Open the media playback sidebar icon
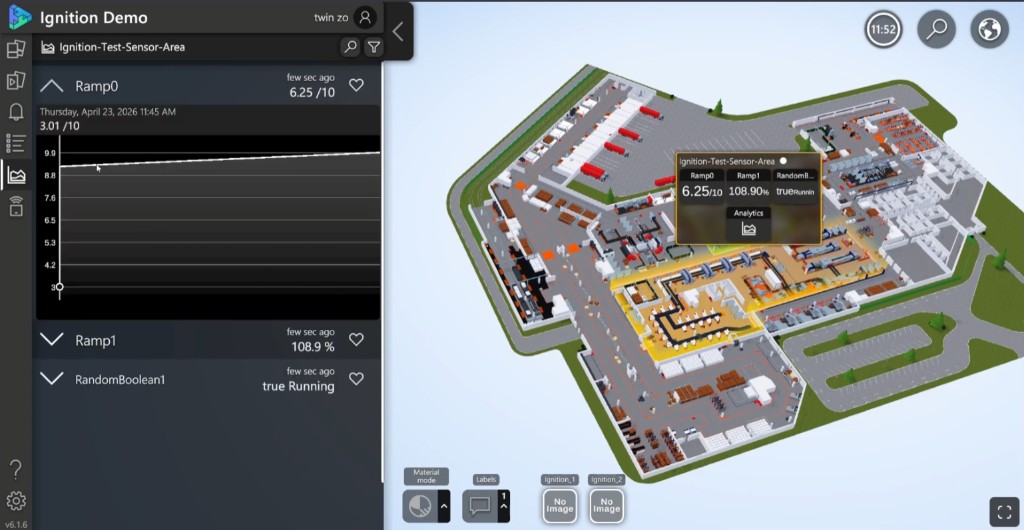Viewport: 1024px width, 530px height. coord(16,80)
